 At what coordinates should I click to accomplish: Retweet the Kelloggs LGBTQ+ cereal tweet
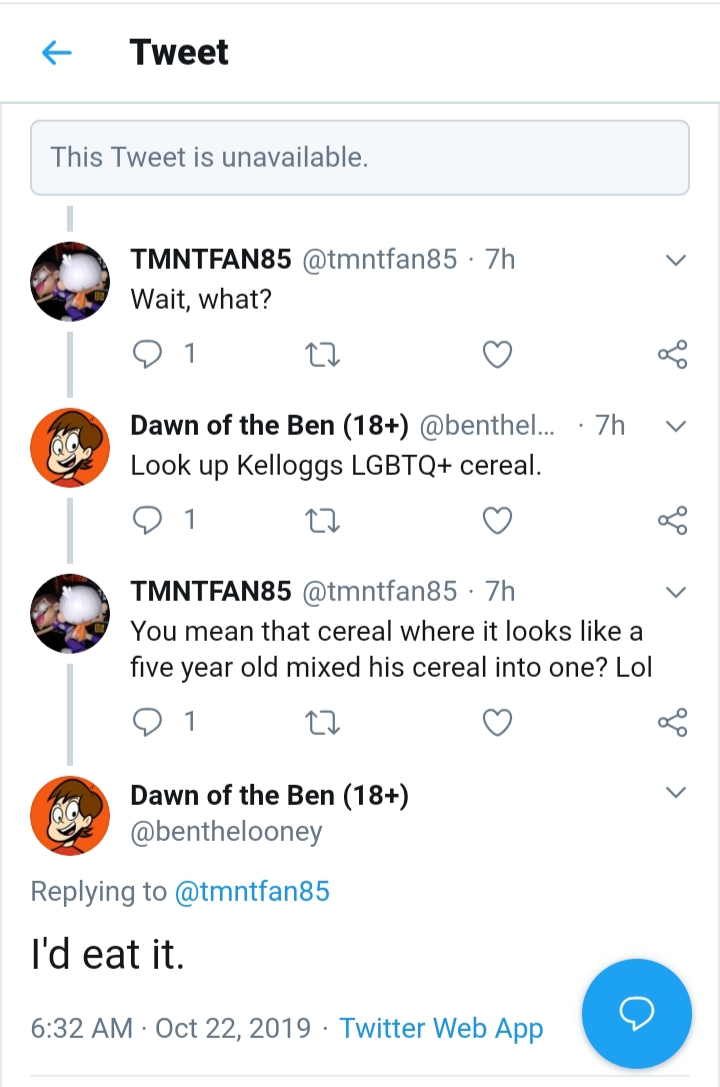pyautogui.click(x=322, y=521)
